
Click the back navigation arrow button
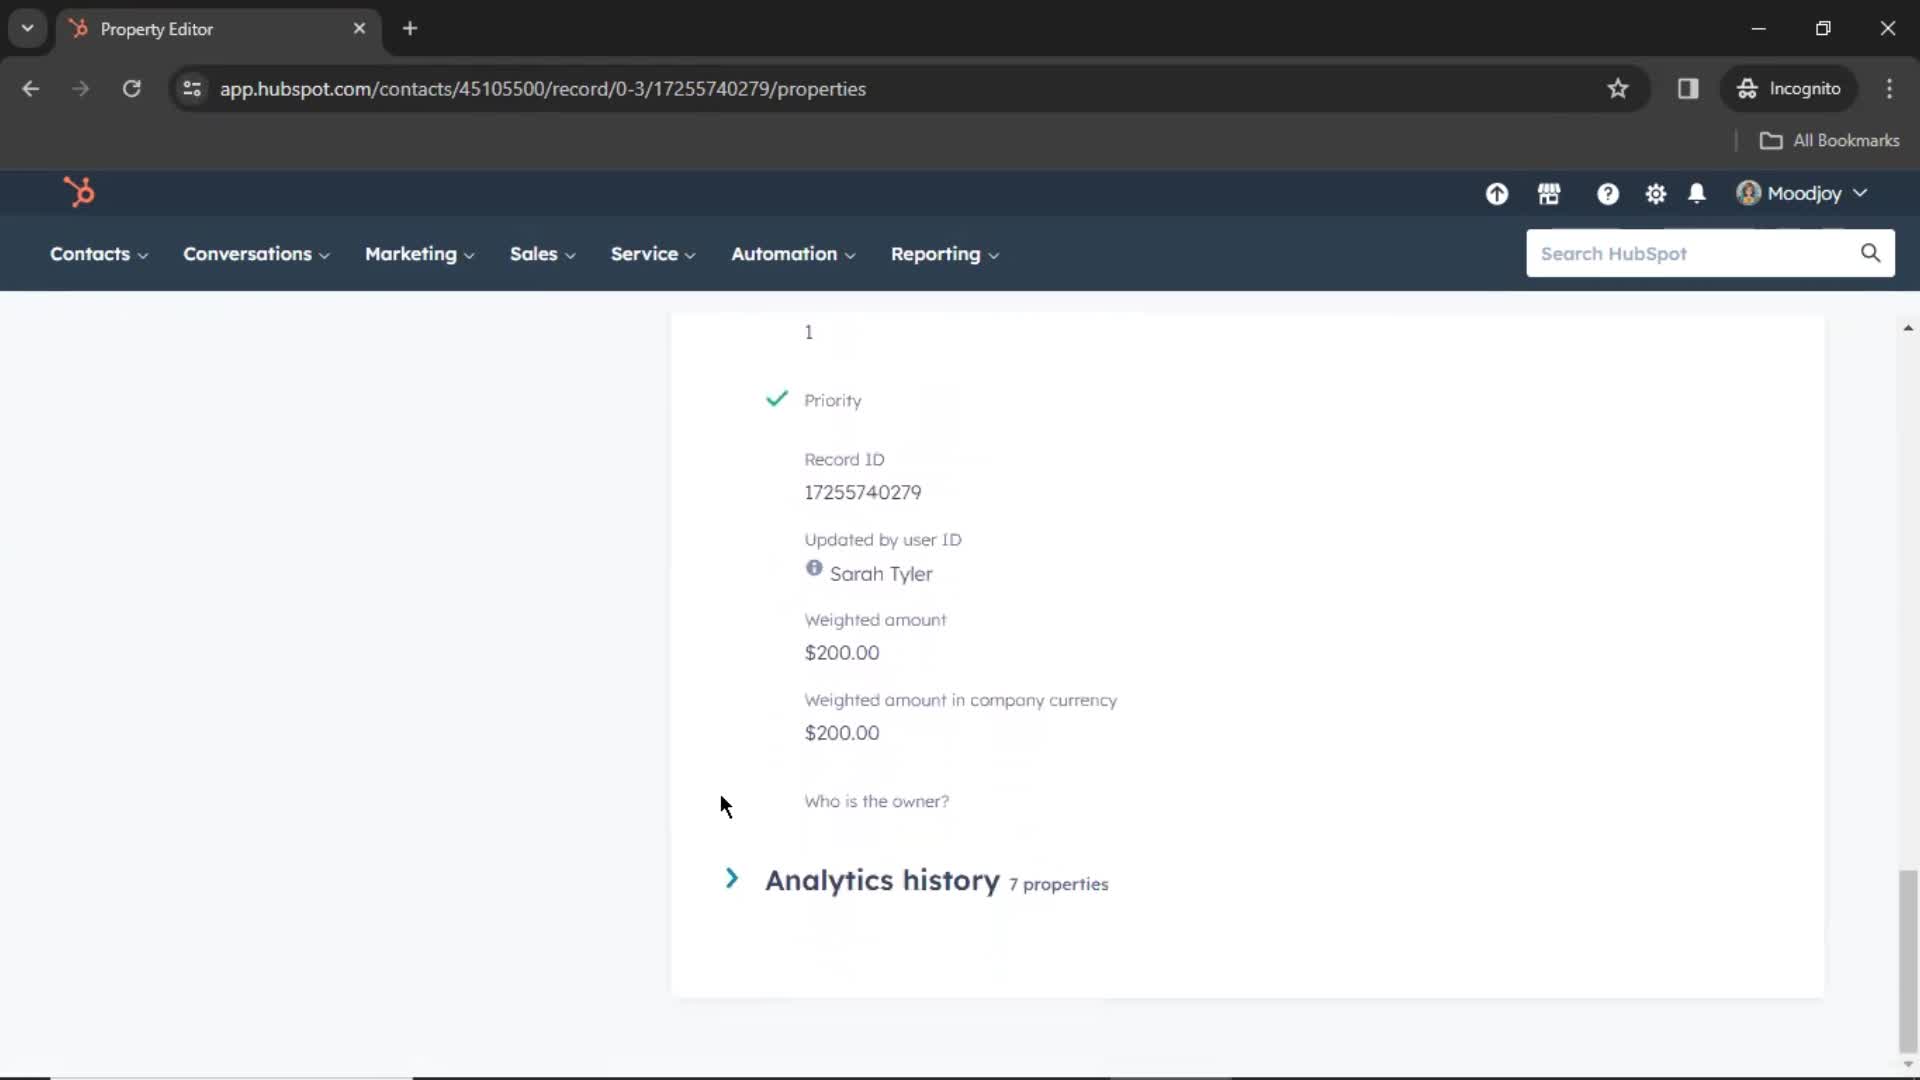coord(32,88)
